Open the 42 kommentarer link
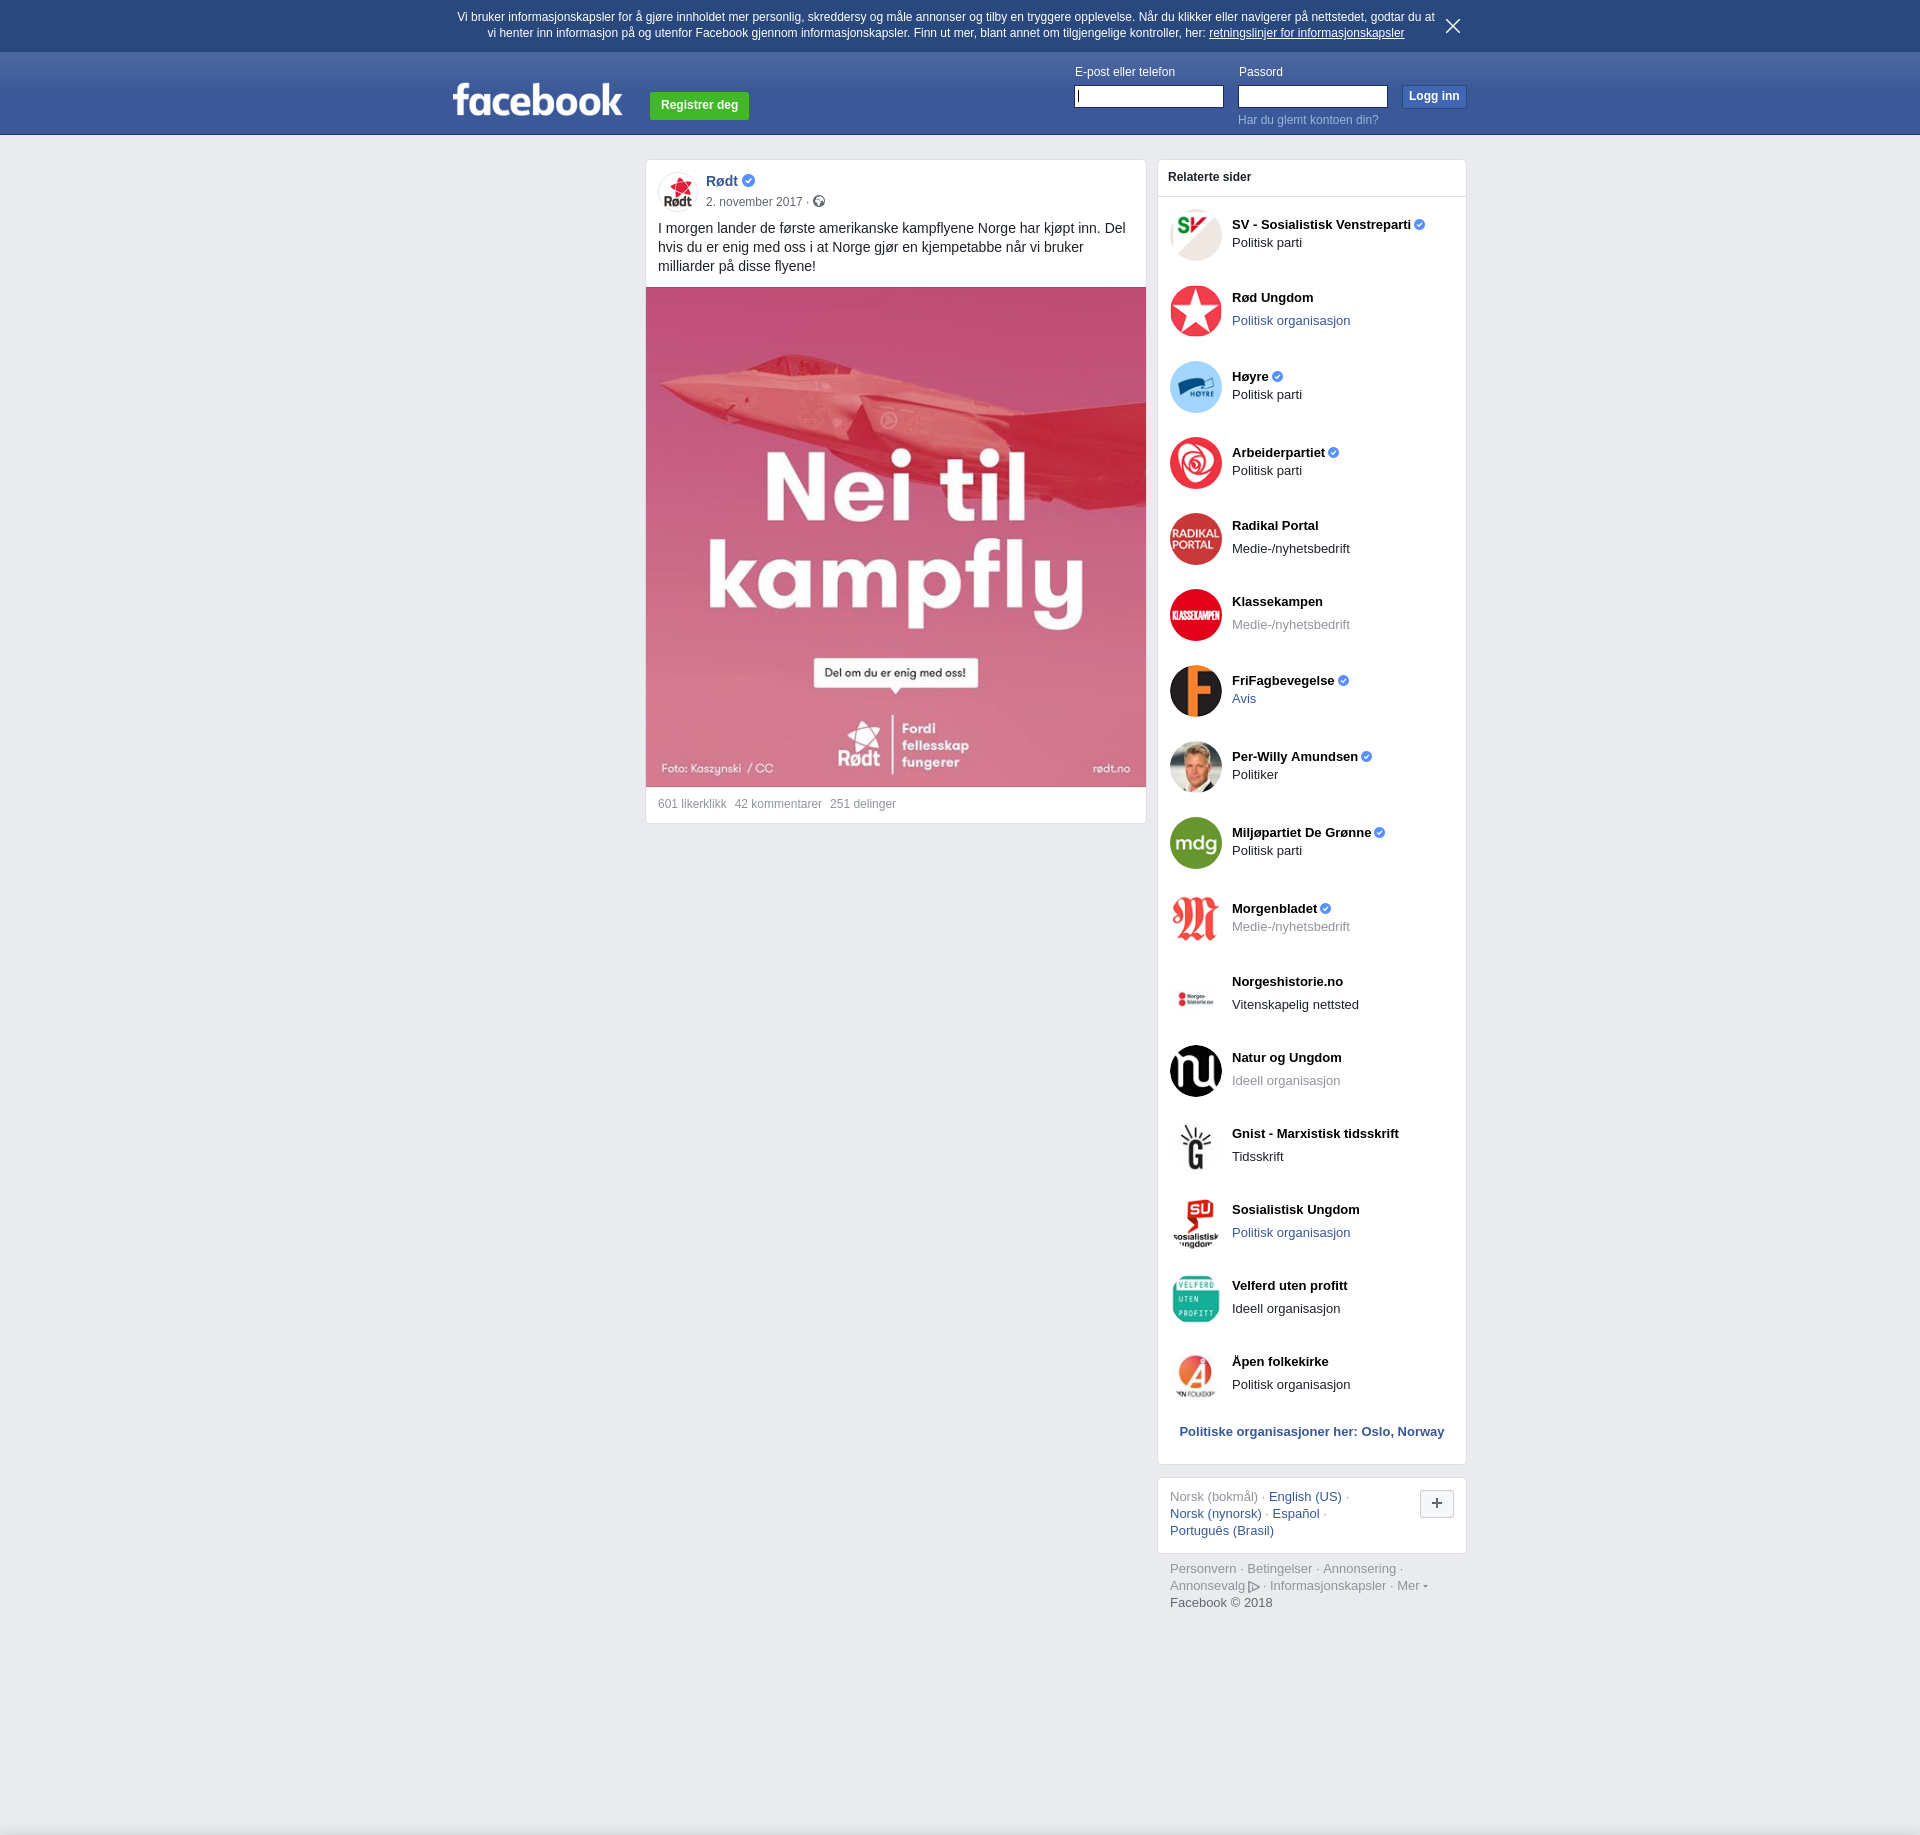 coord(778,804)
